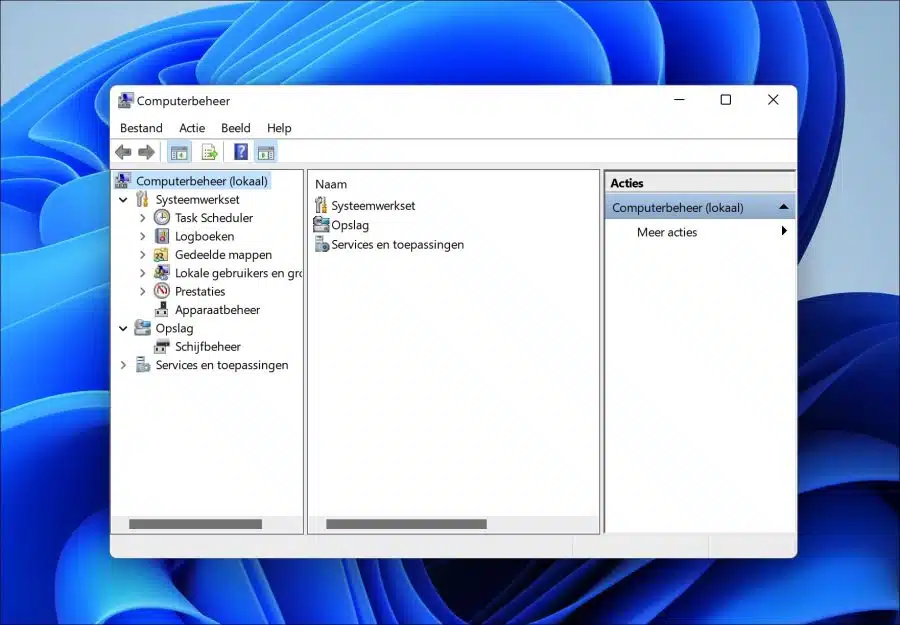Viewport: 900px width, 625px height.
Task: Open the Meer acties submenu arrow
Action: (784, 231)
